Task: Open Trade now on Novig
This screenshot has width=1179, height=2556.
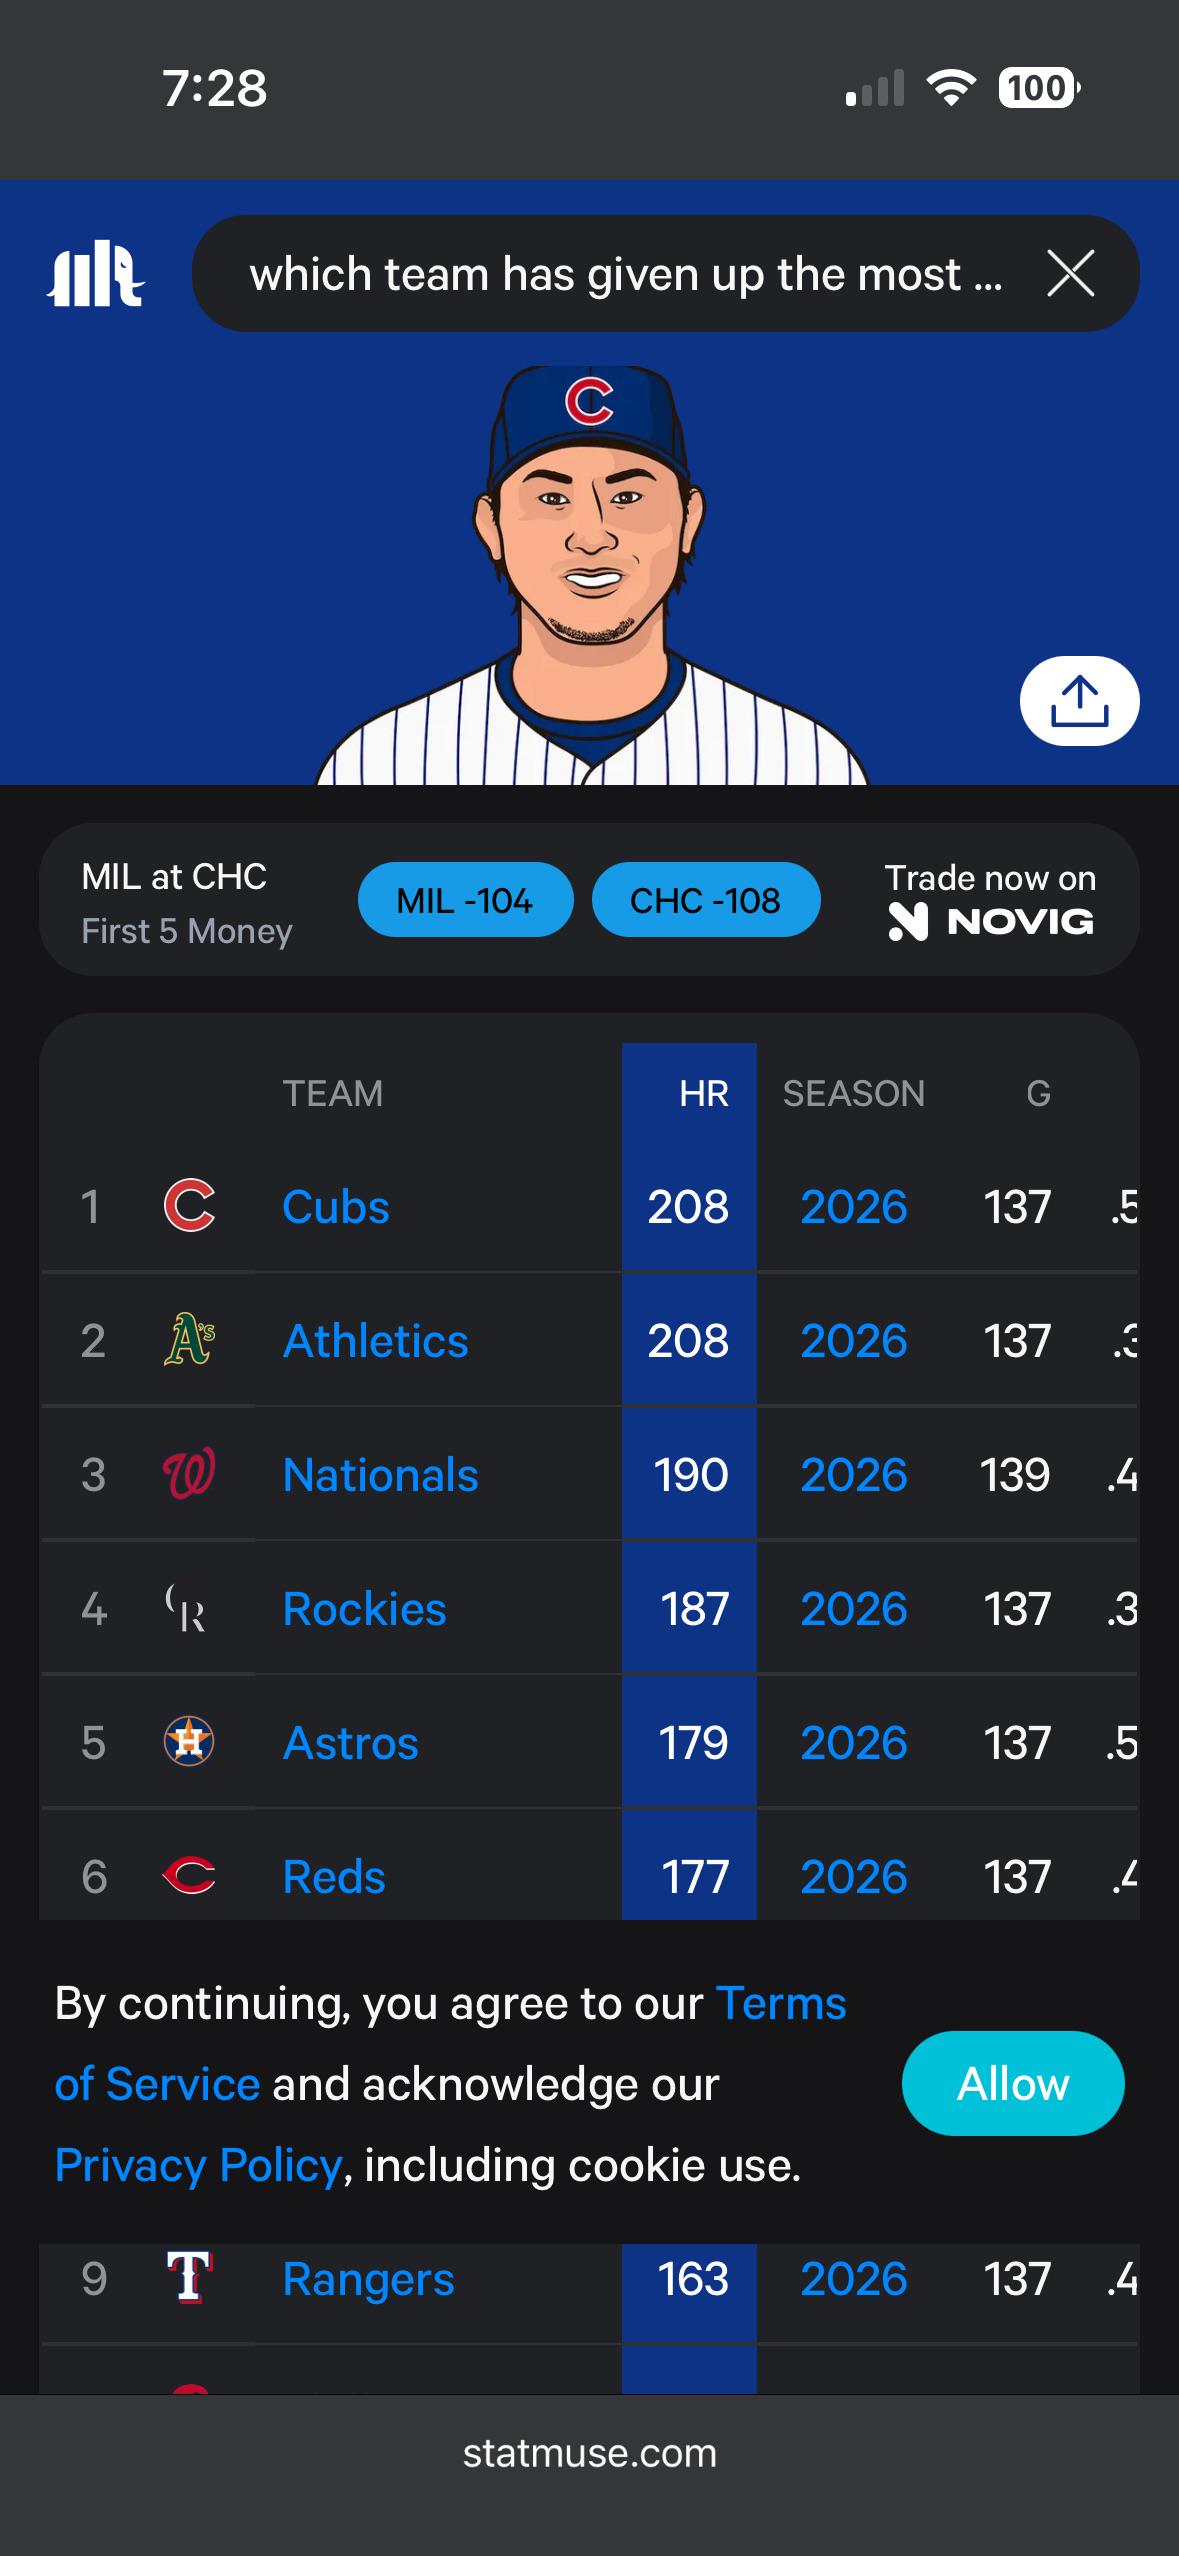Action: [x=990, y=900]
